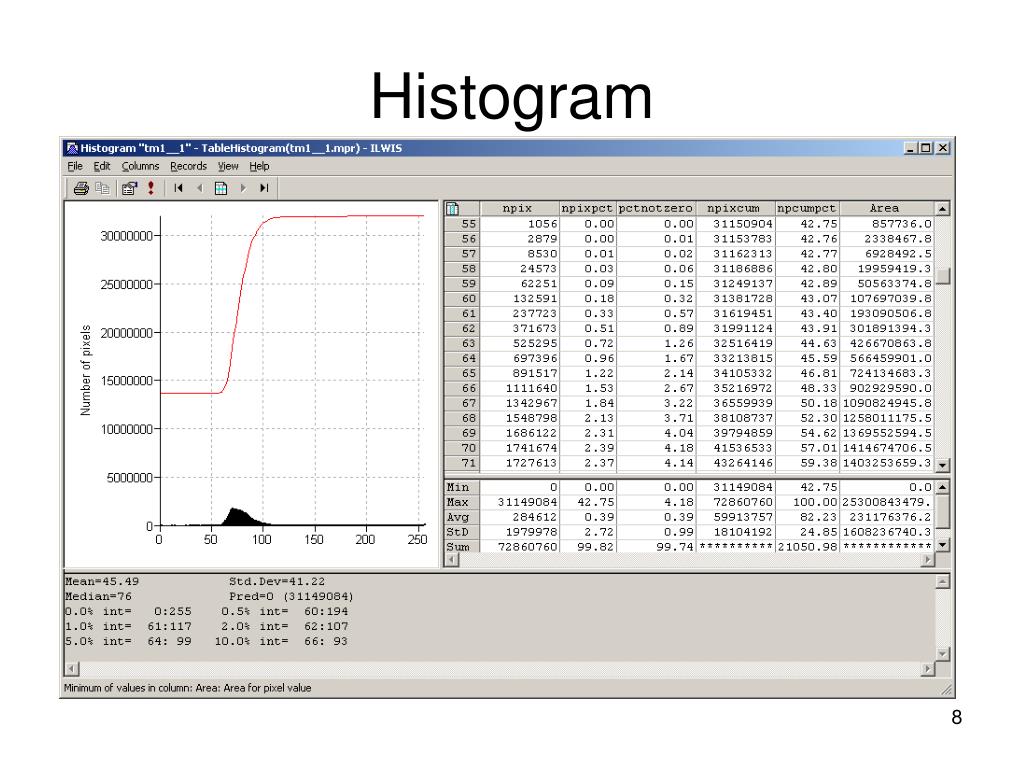Click the Median=76 text

tap(98, 596)
